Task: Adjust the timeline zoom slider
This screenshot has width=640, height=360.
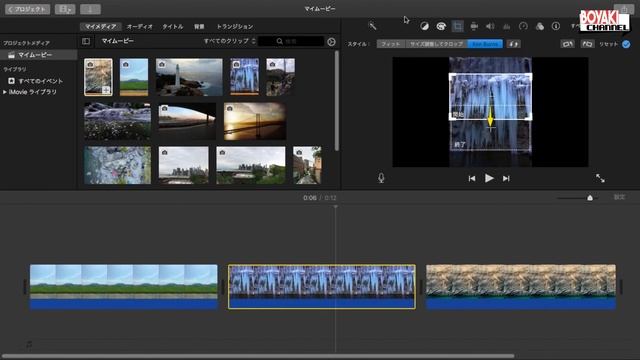Action: 590,198
